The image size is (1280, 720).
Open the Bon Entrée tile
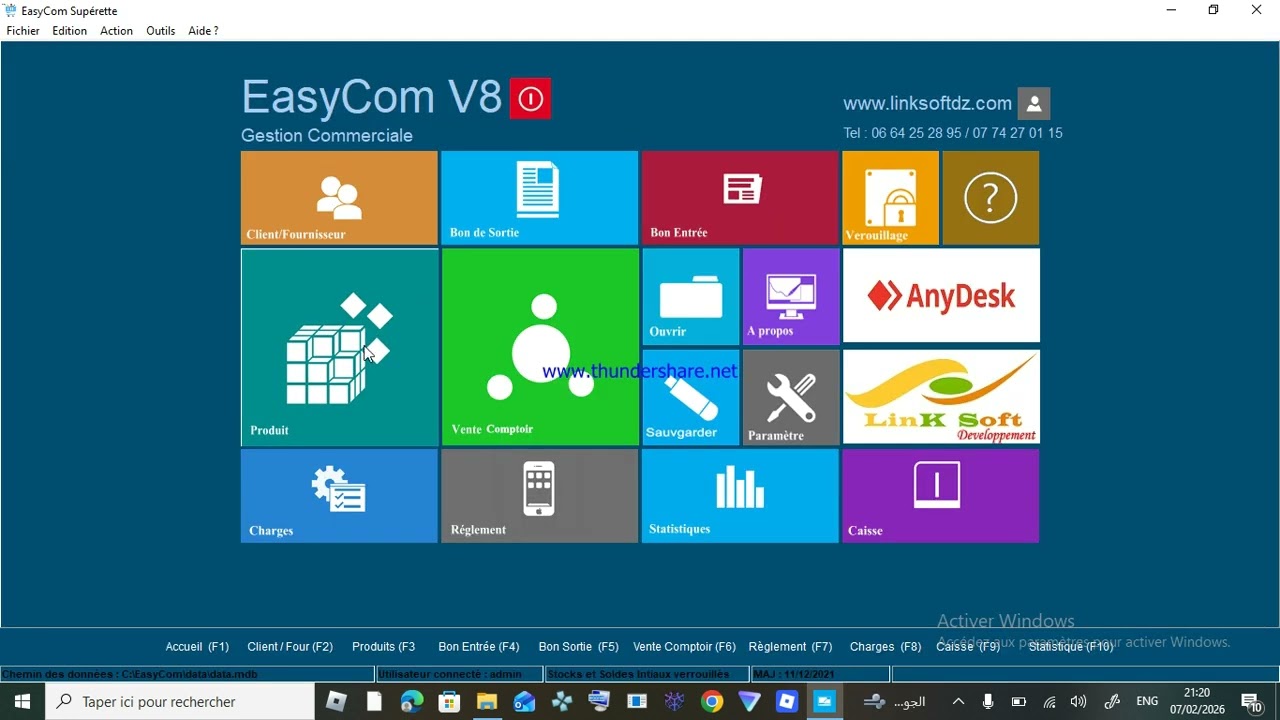pos(740,198)
